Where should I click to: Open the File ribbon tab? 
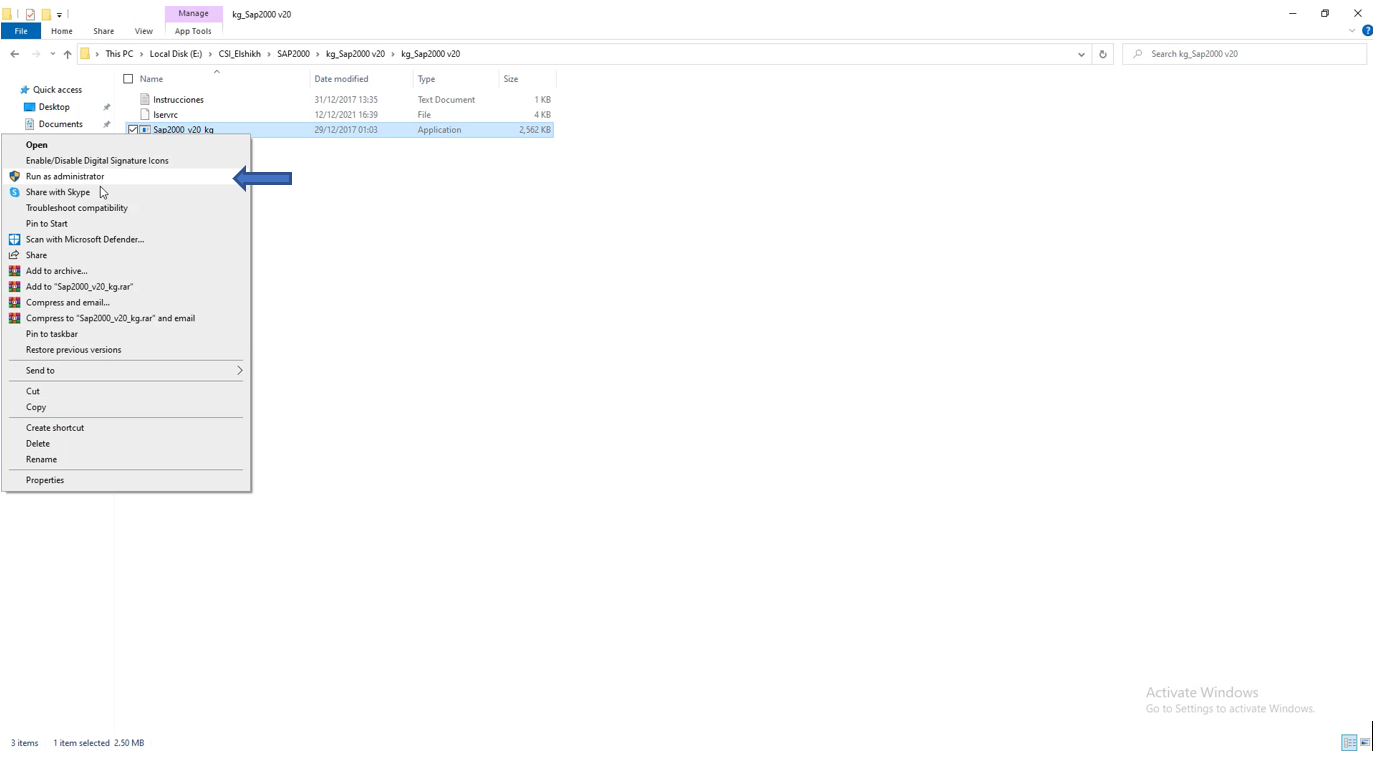[x=21, y=31]
